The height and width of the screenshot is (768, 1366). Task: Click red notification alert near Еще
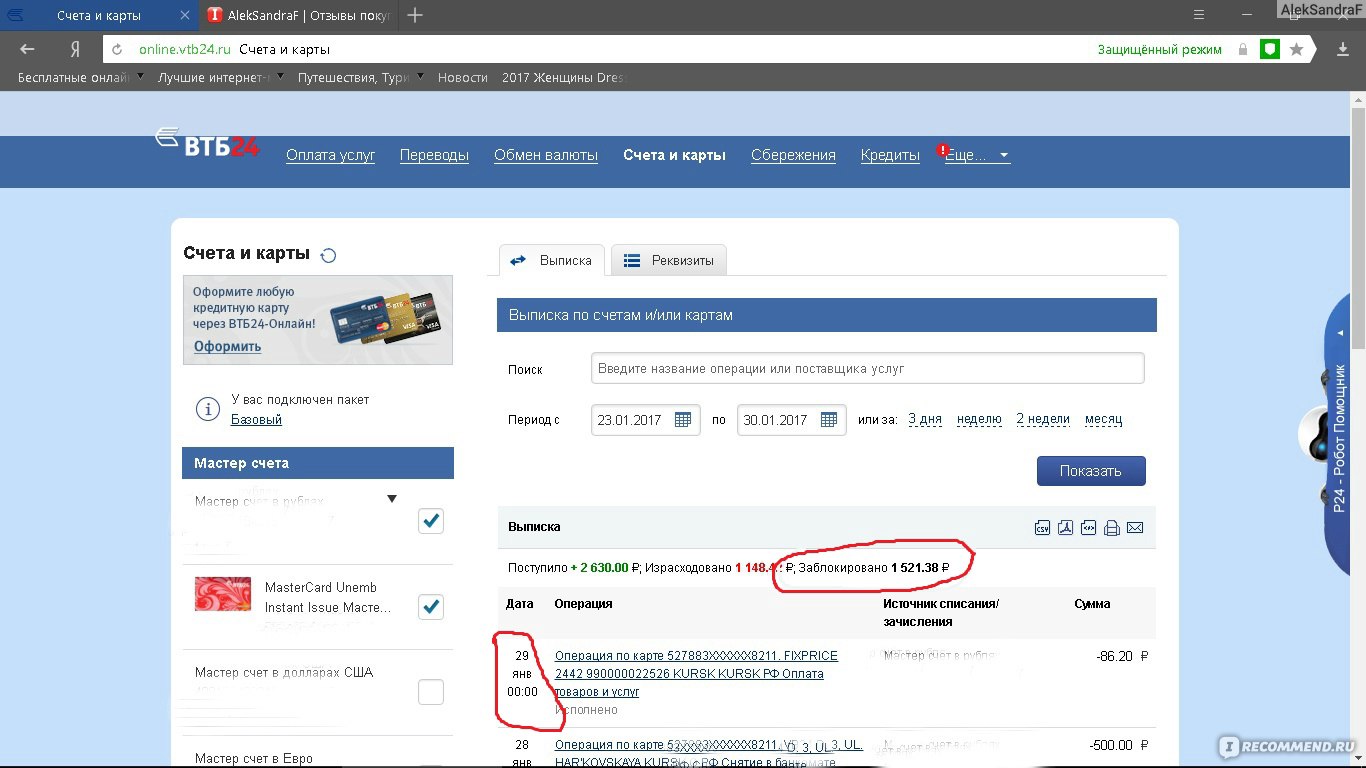coord(942,149)
